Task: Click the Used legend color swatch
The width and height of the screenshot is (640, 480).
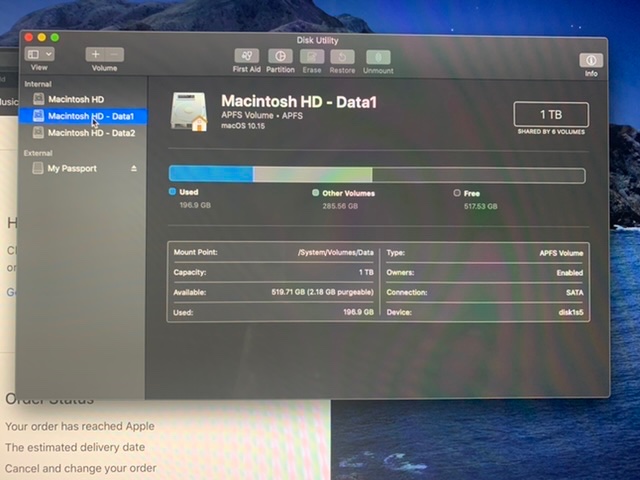Action: coord(172,191)
